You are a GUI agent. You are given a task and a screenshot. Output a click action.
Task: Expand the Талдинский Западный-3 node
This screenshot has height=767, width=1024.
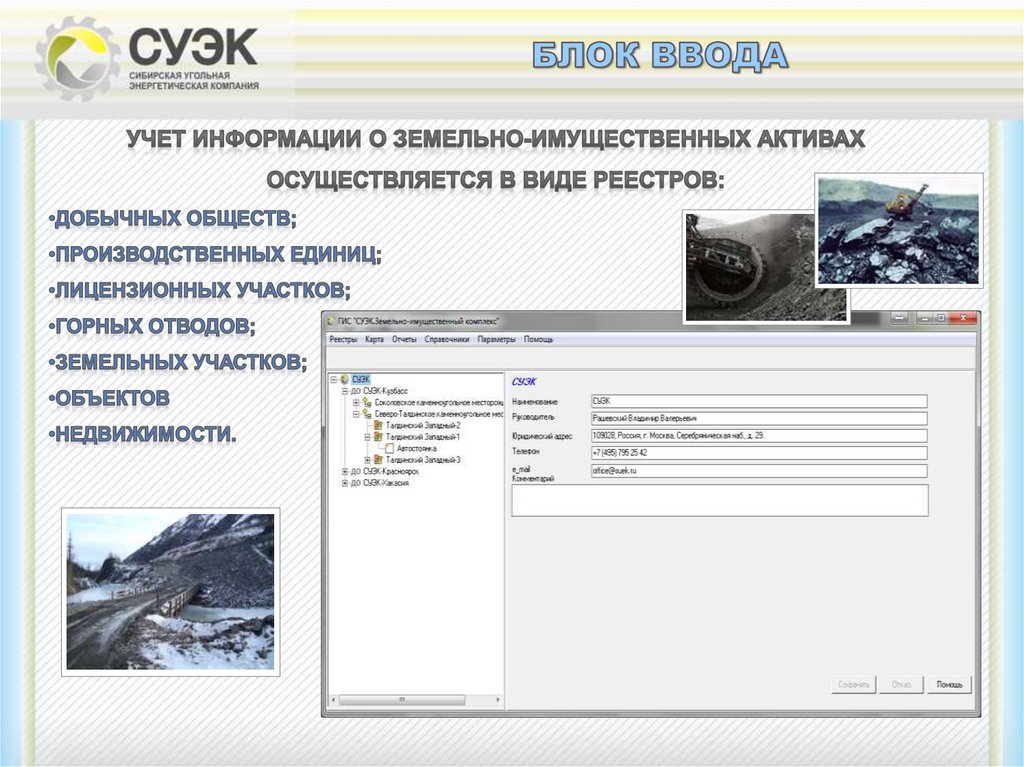point(368,460)
